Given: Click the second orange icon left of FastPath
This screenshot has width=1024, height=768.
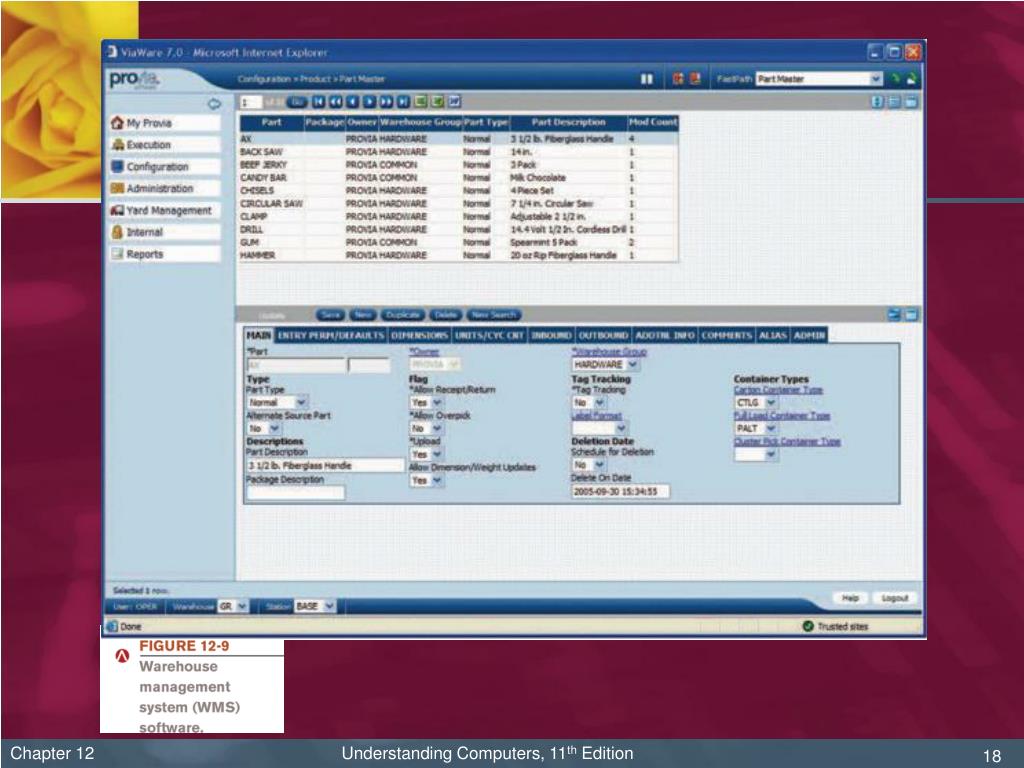Looking at the screenshot, I should (695, 79).
